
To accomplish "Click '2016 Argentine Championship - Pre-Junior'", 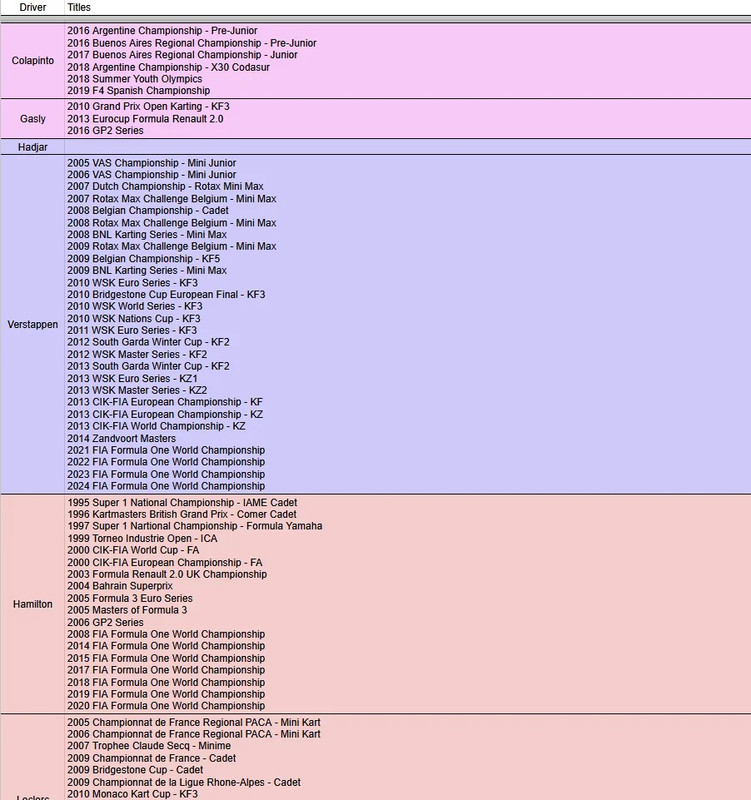I will click(x=162, y=31).
